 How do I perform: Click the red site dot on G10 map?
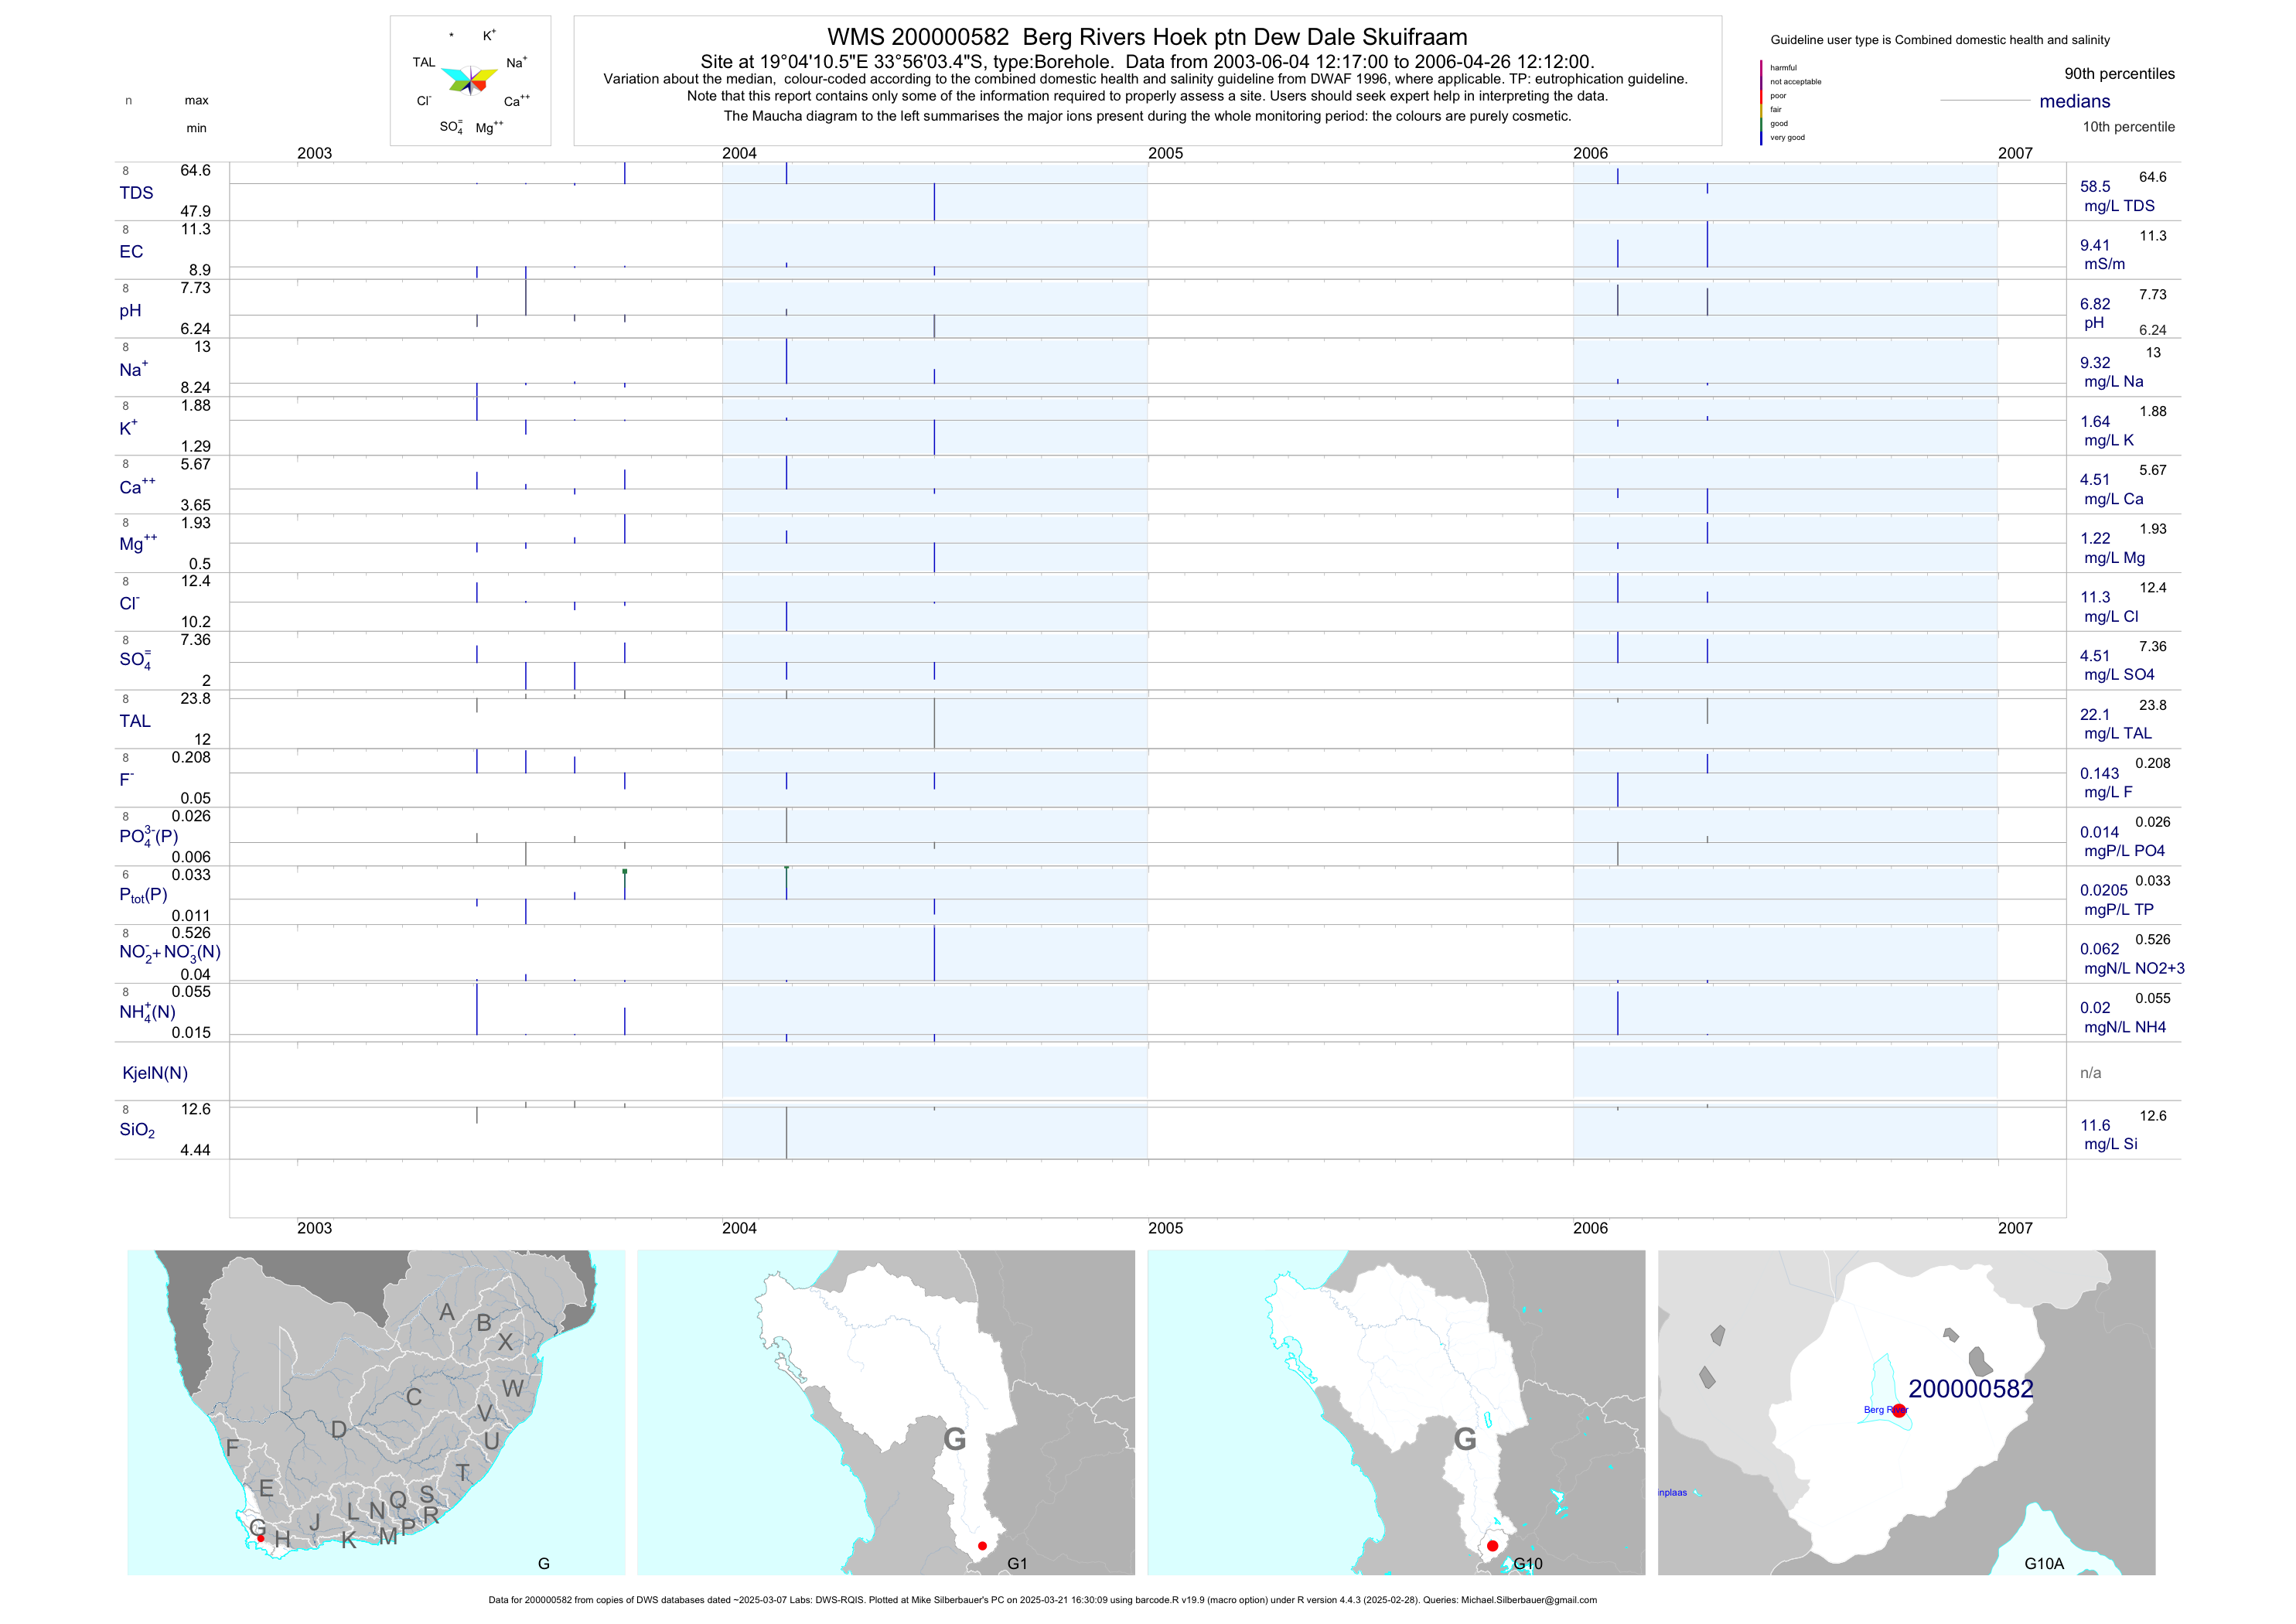pos(1492,1546)
